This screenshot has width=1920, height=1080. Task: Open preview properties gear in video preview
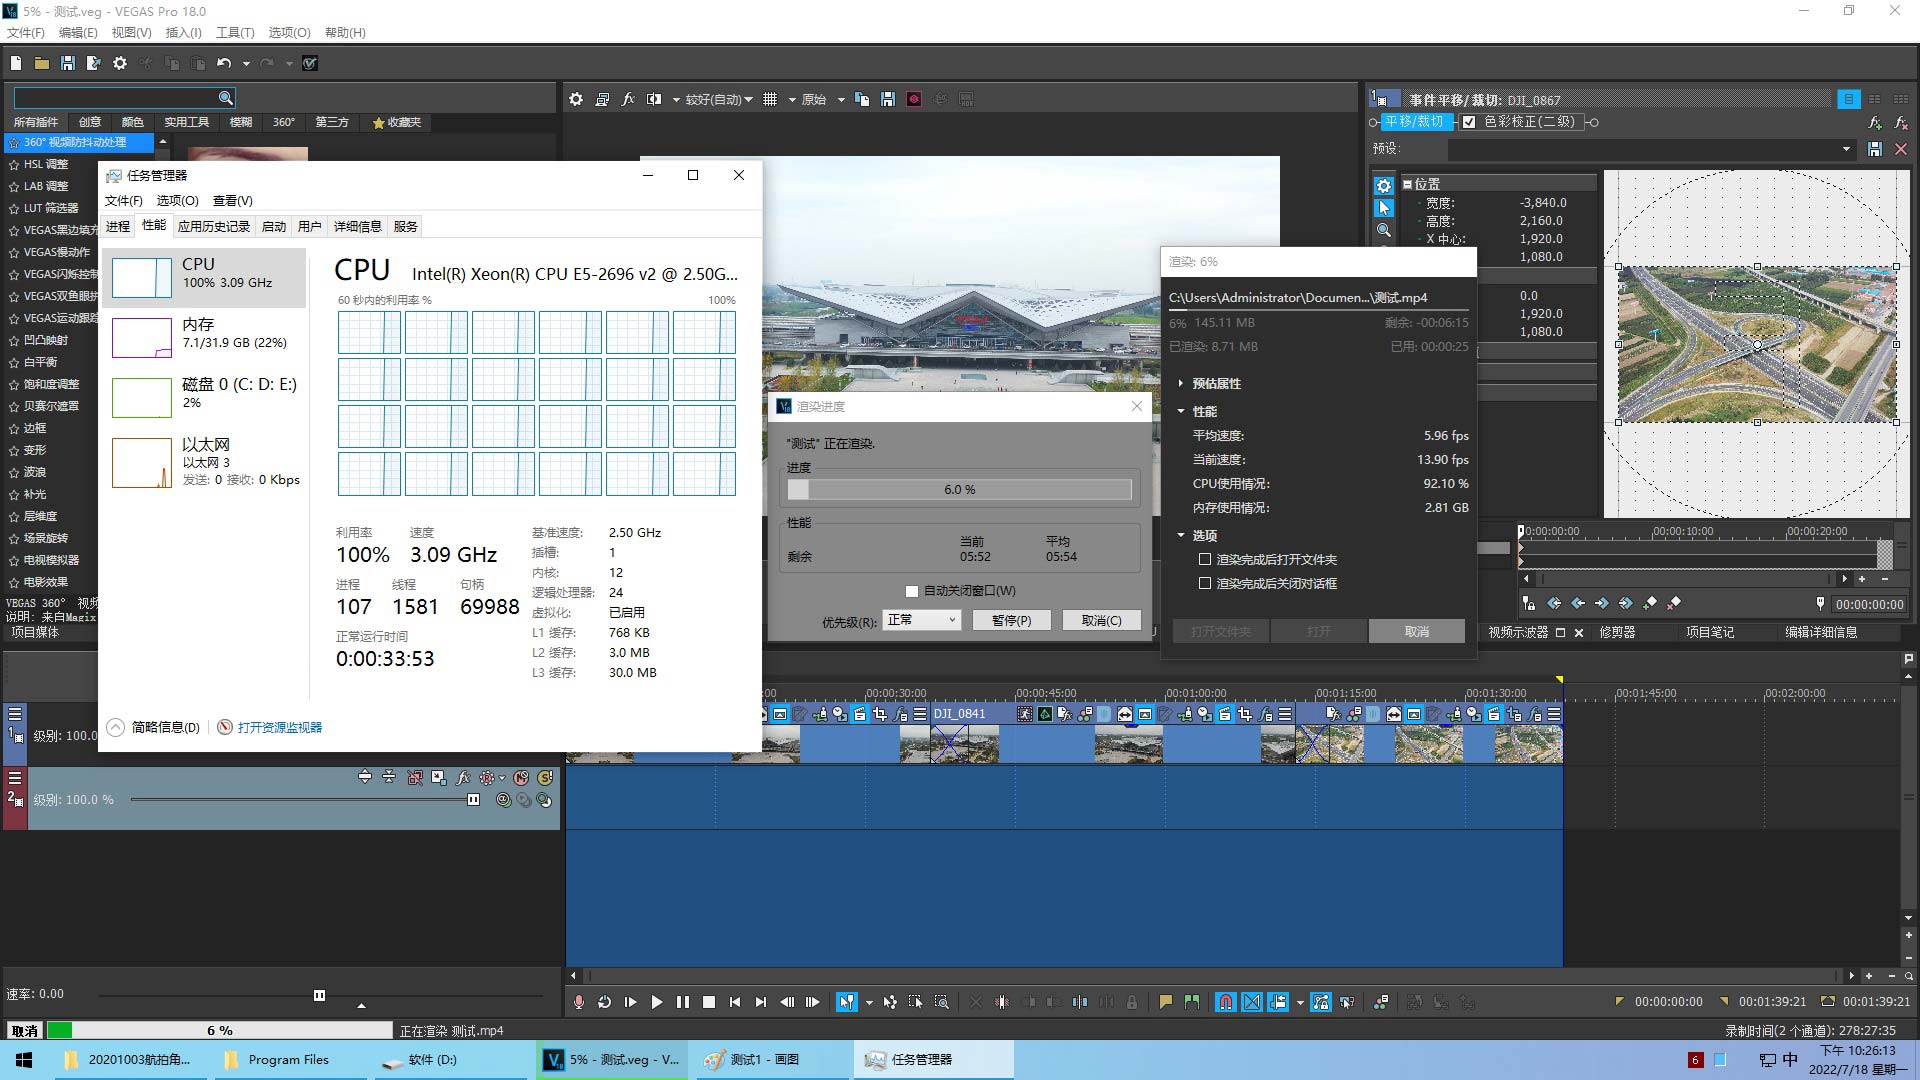click(x=576, y=99)
